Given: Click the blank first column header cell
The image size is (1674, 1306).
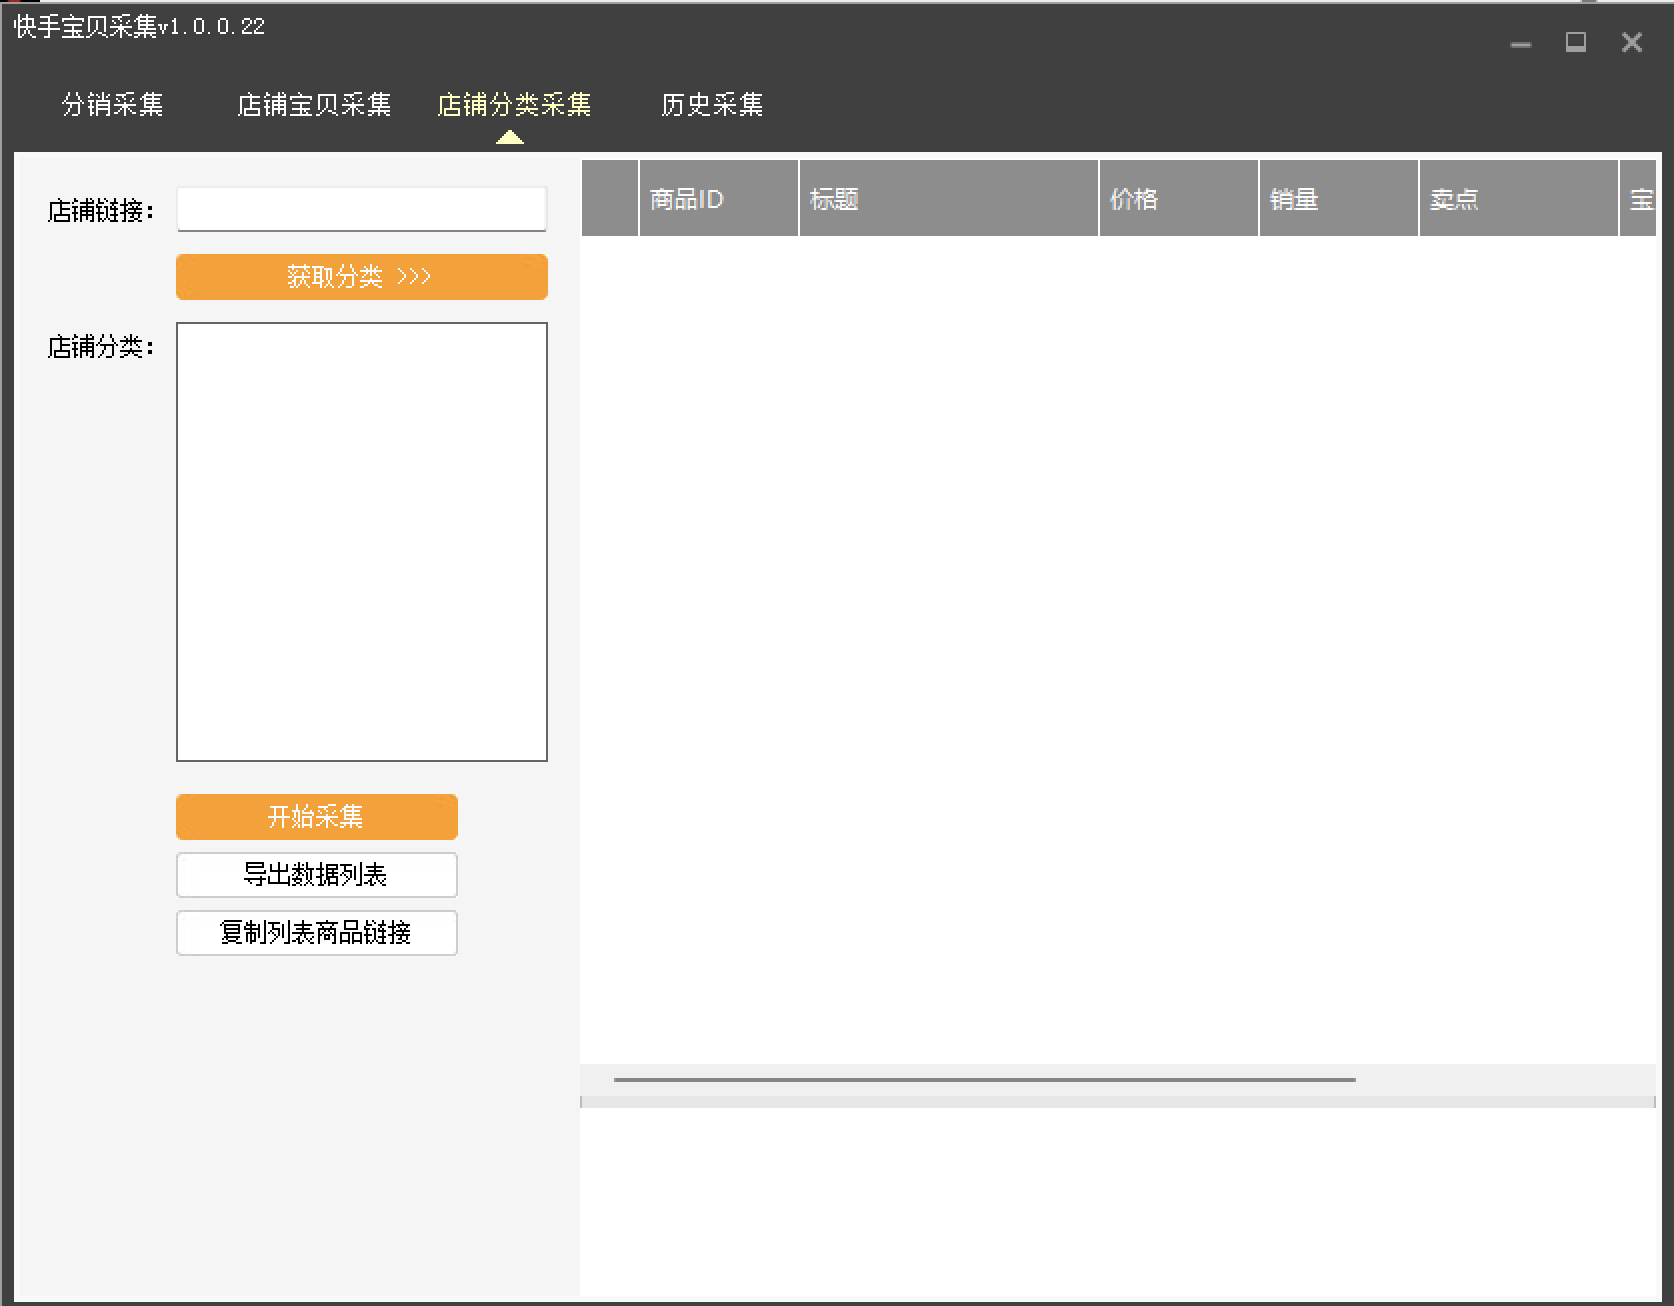Looking at the screenshot, I should point(610,199).
